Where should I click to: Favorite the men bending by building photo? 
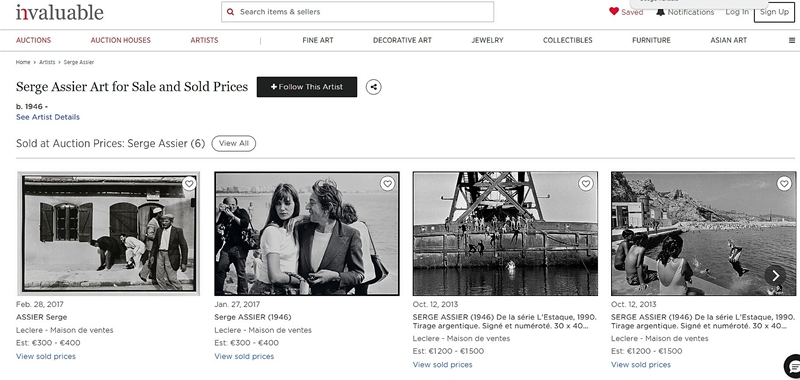point(189,184)
